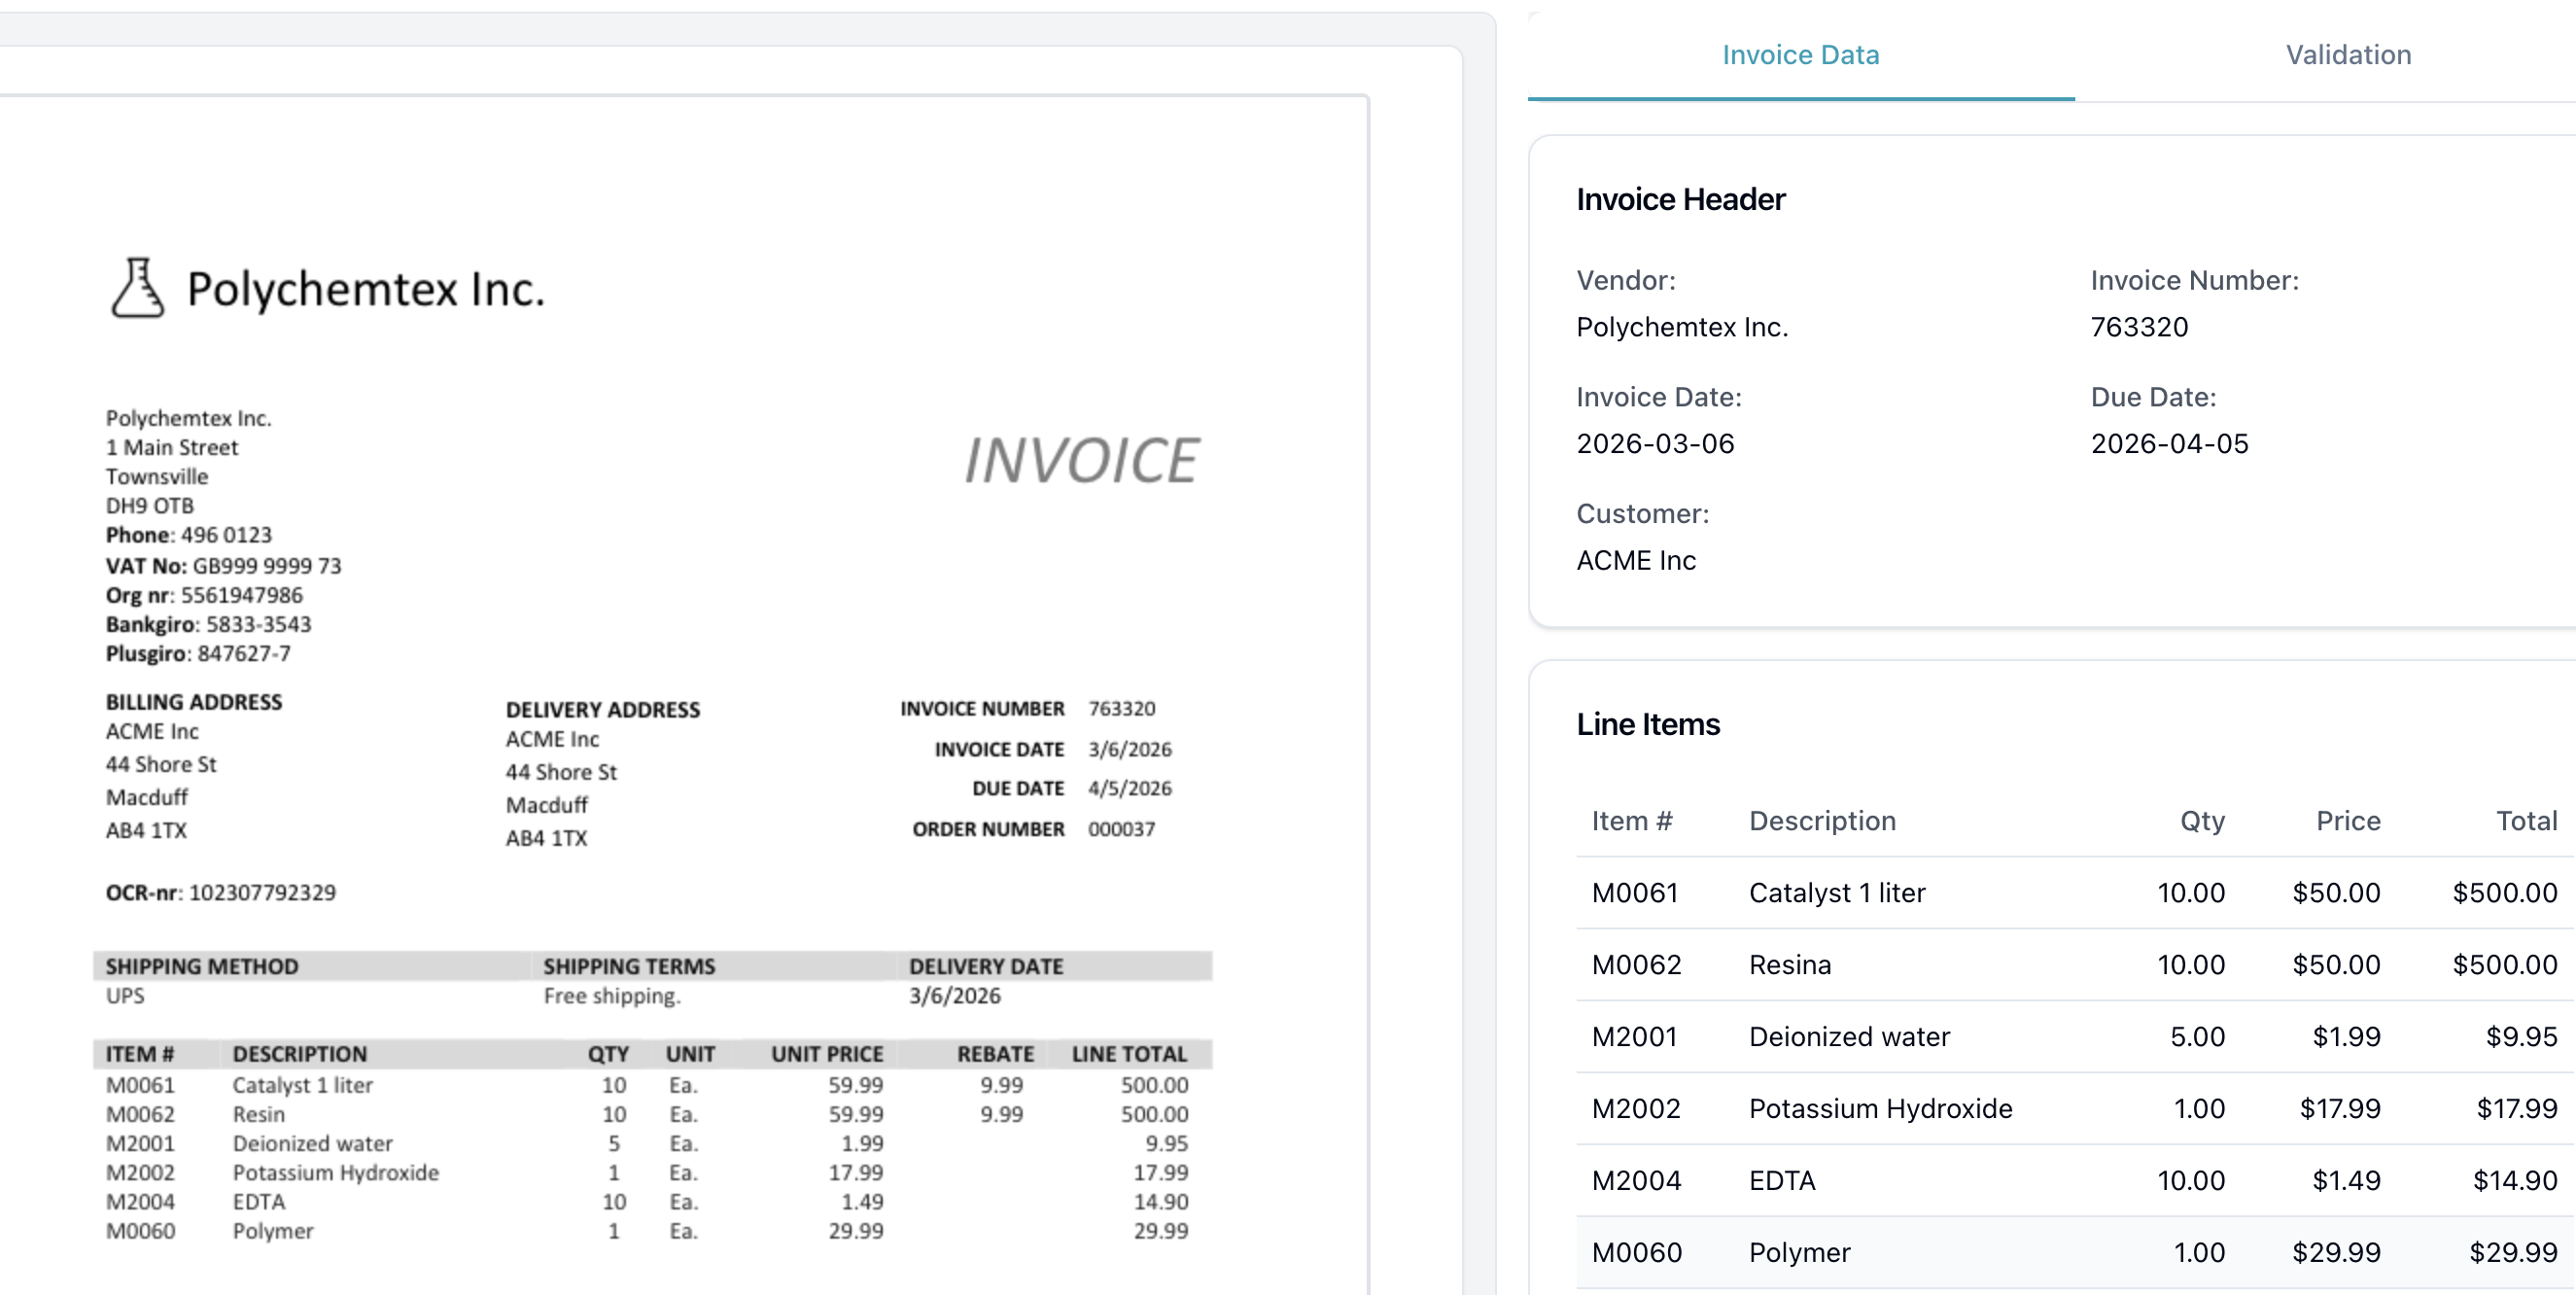Select the M0062 row in Line Items panel
This screenshot has width=2576, height=1295.
[x=2075, y=965]
